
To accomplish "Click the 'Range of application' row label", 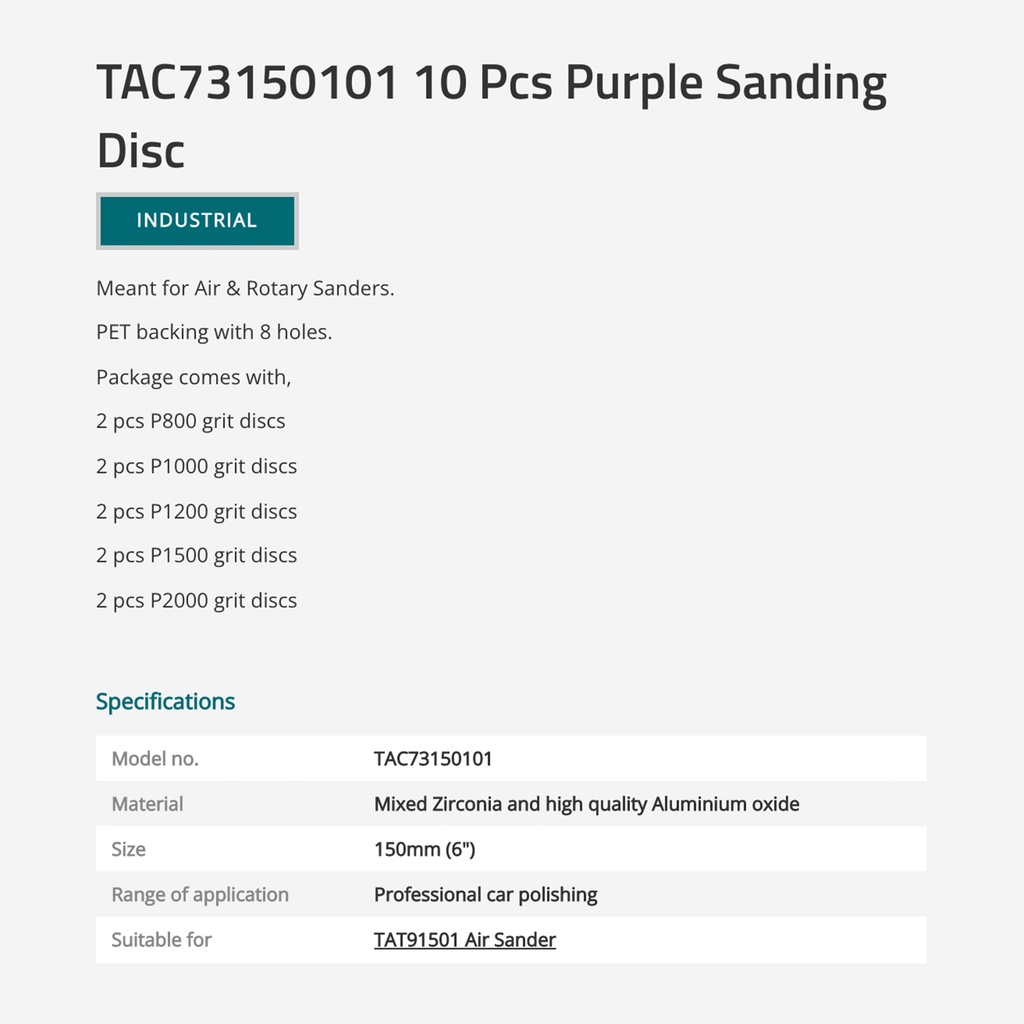I will click(x=200, y=895).
